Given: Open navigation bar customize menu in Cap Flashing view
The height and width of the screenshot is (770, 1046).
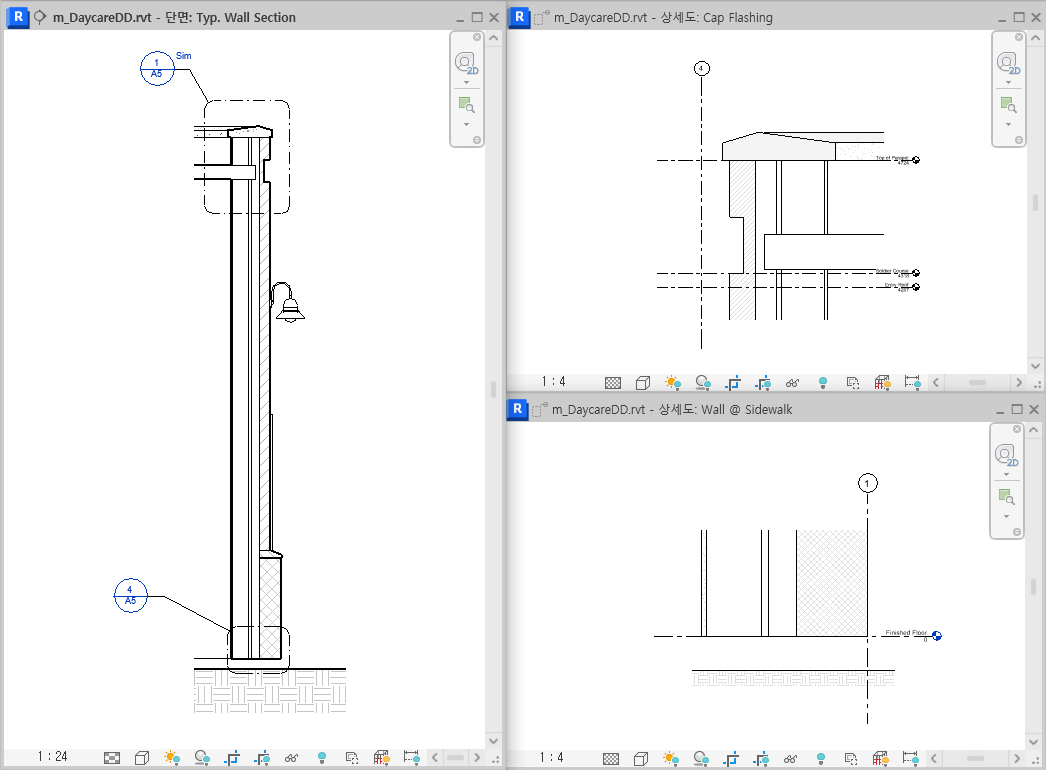Looking at the screenshot, I should tap(1019, 140).
